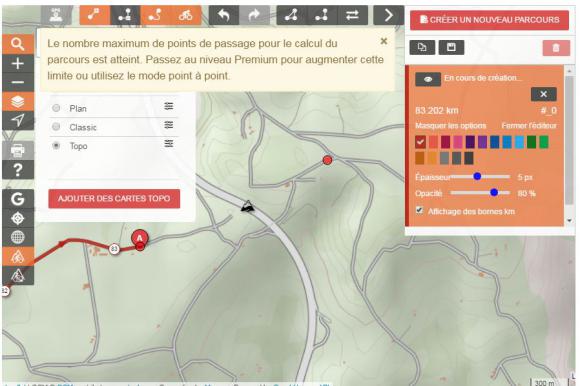Toggle Affichage des bornes km checkbox
This screenshot has width=580, height=386.
pos(419,210)
